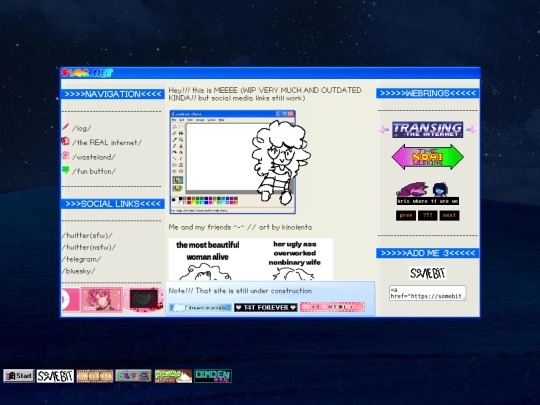Open the SOMEBIT taskbar badge
The width and height of the screenshot is (540, 405).
click(55, 376)
